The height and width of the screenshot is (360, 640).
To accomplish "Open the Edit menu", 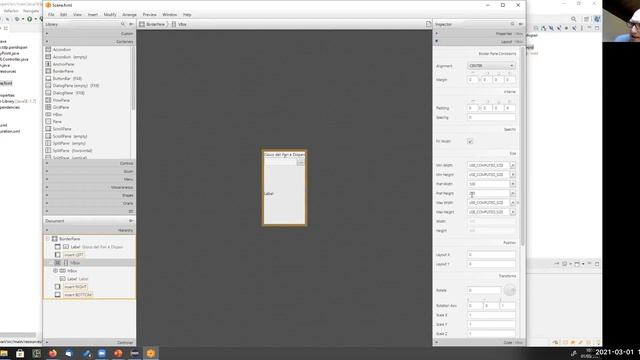I will tap(63, 15).
